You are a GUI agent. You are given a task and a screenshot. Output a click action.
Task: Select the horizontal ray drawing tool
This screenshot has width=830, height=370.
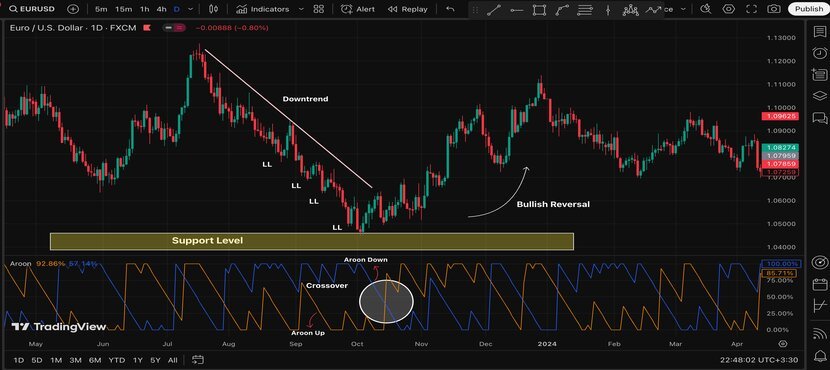coord(517,10)
